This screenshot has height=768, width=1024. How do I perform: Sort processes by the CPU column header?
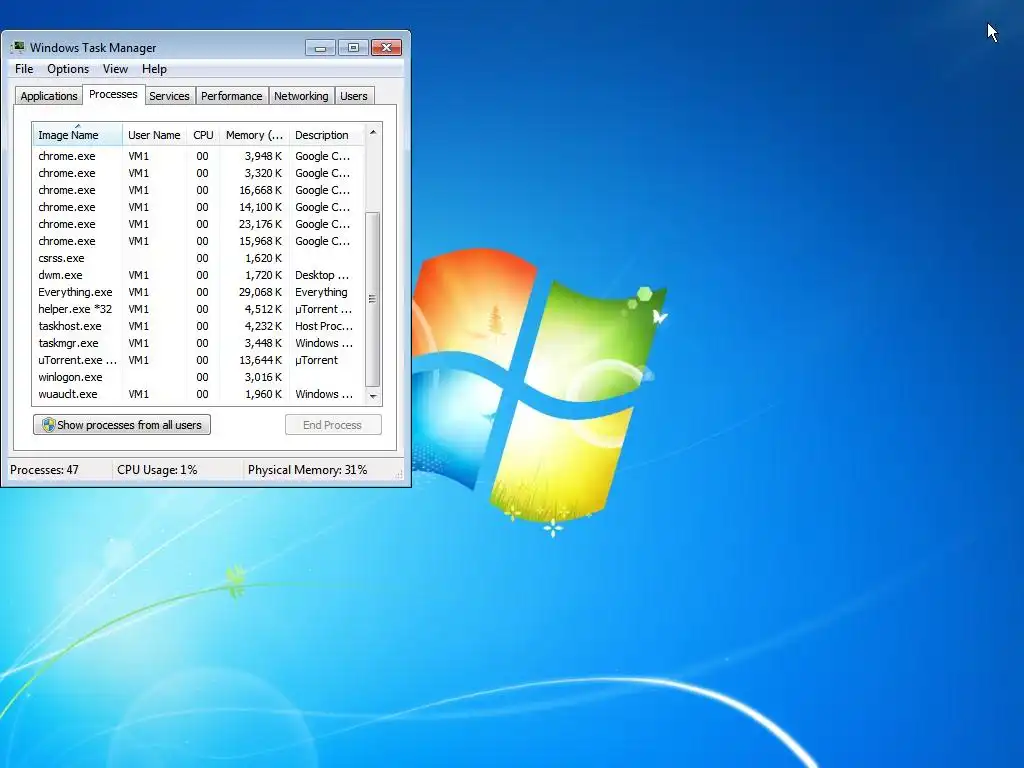203,135
